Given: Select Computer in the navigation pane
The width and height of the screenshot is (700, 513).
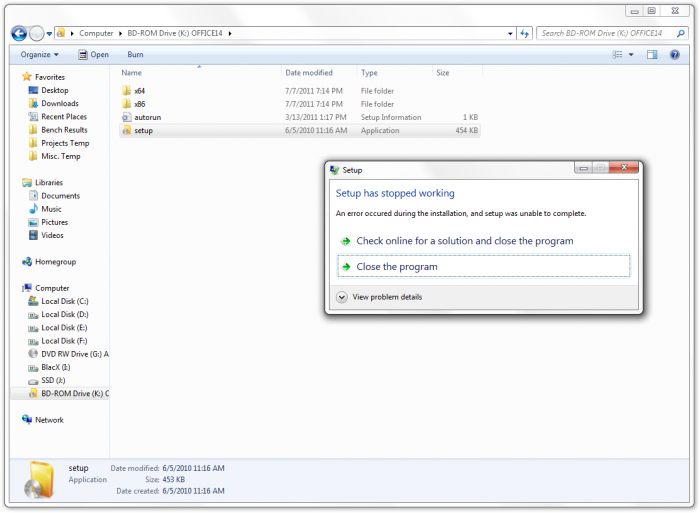Looking at the screenshot, I should (x=52, y=288).
